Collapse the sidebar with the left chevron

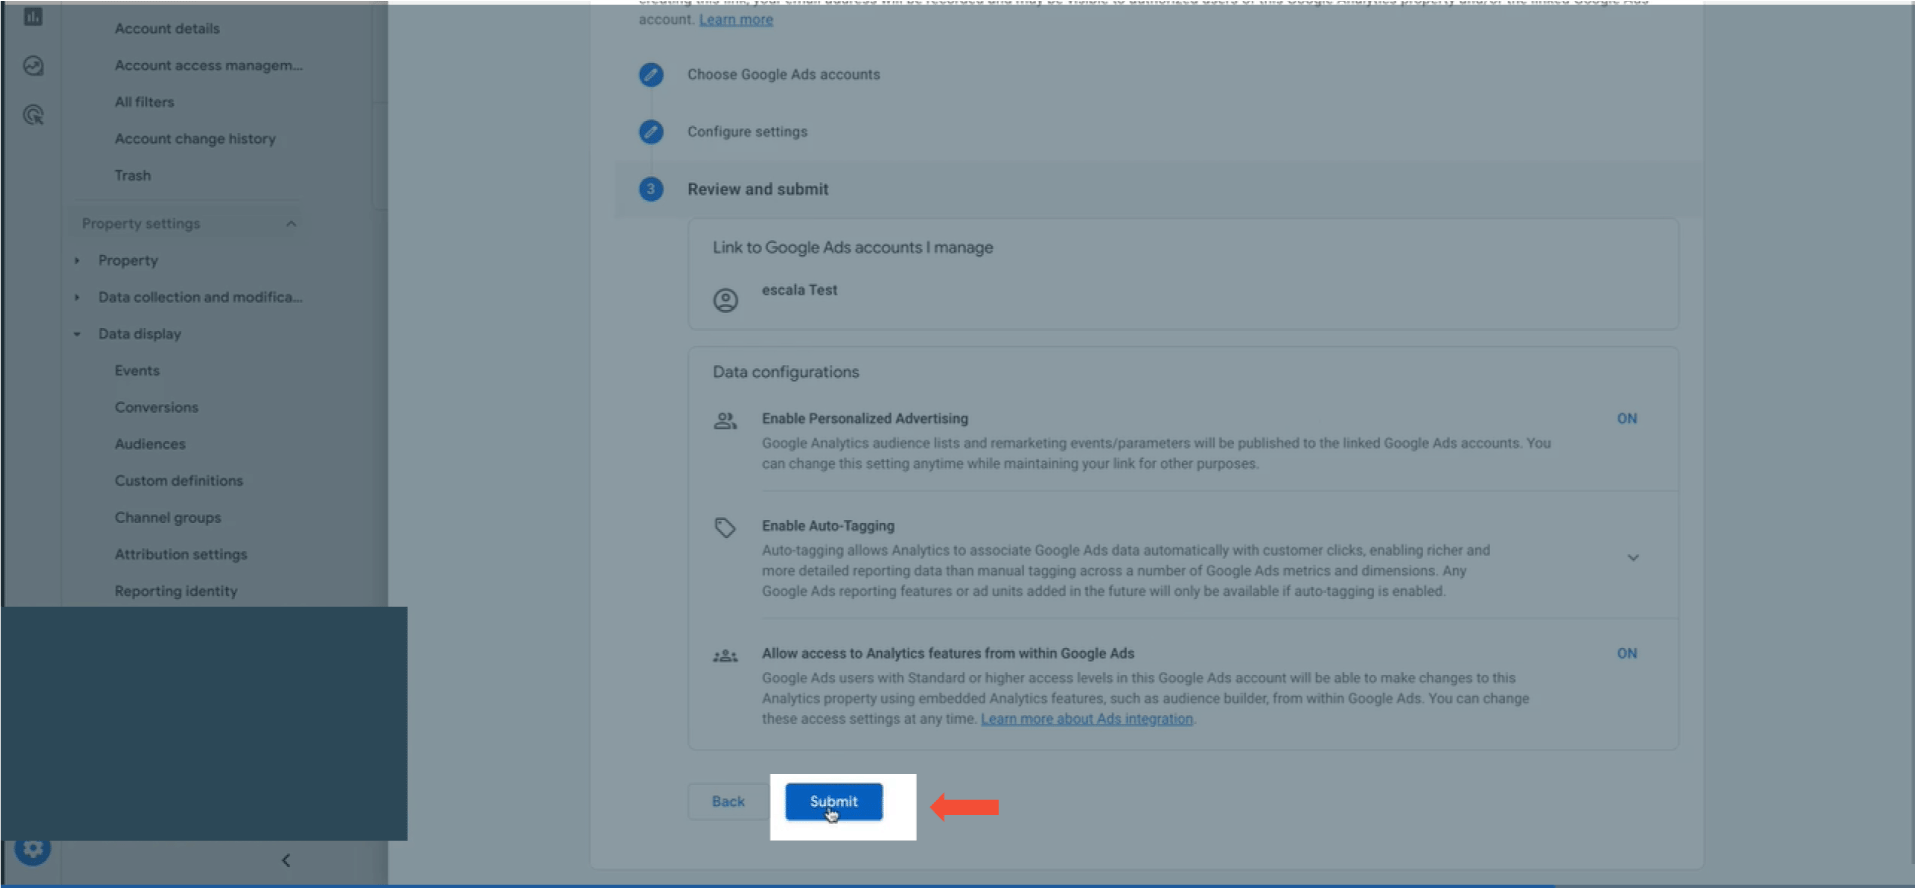tap(286, 860)
